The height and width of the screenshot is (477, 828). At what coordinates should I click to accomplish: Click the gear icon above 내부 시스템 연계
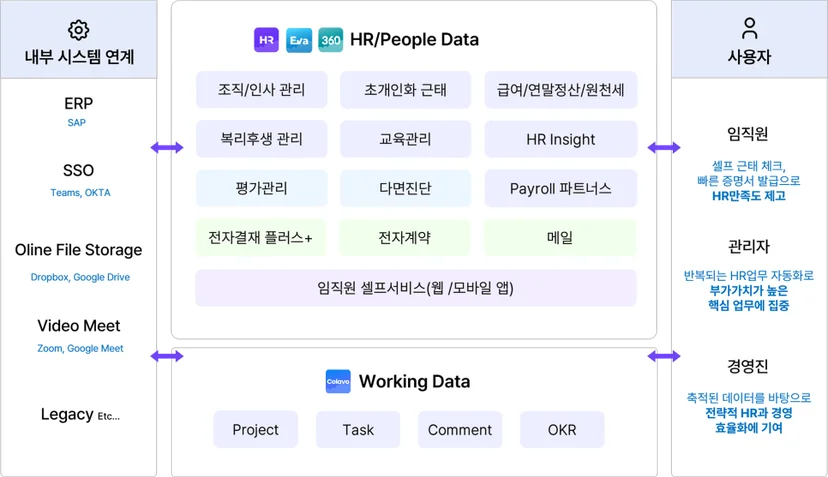(x=79, y=30)
